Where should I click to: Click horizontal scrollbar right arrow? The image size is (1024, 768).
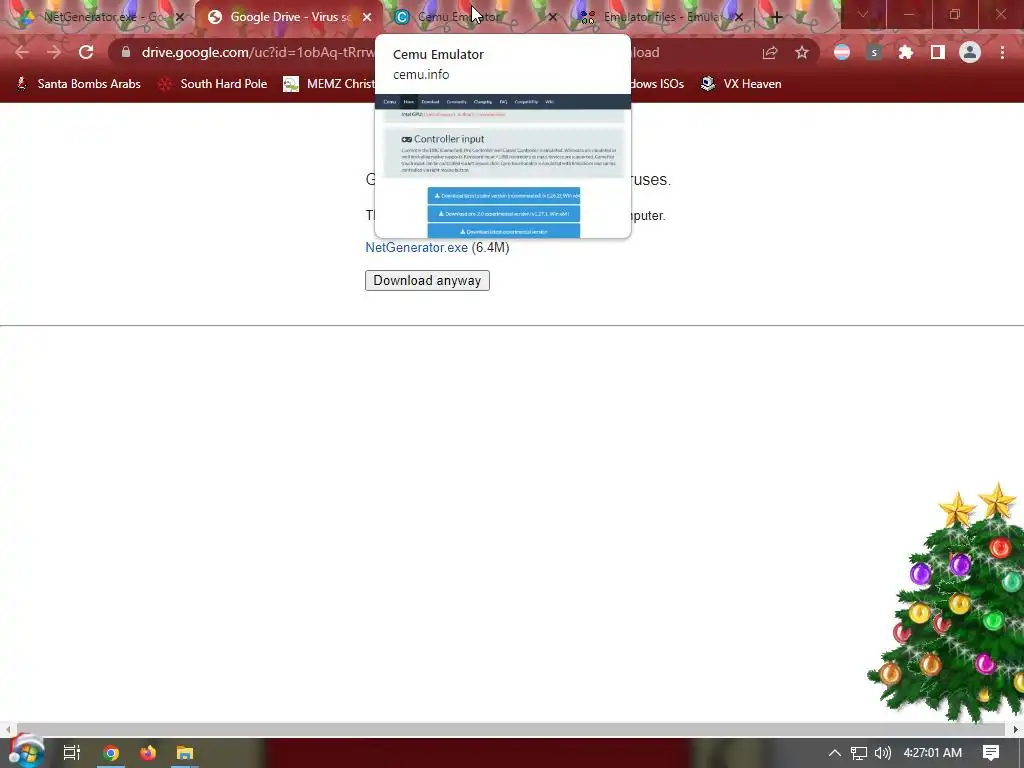(1016, 729)
